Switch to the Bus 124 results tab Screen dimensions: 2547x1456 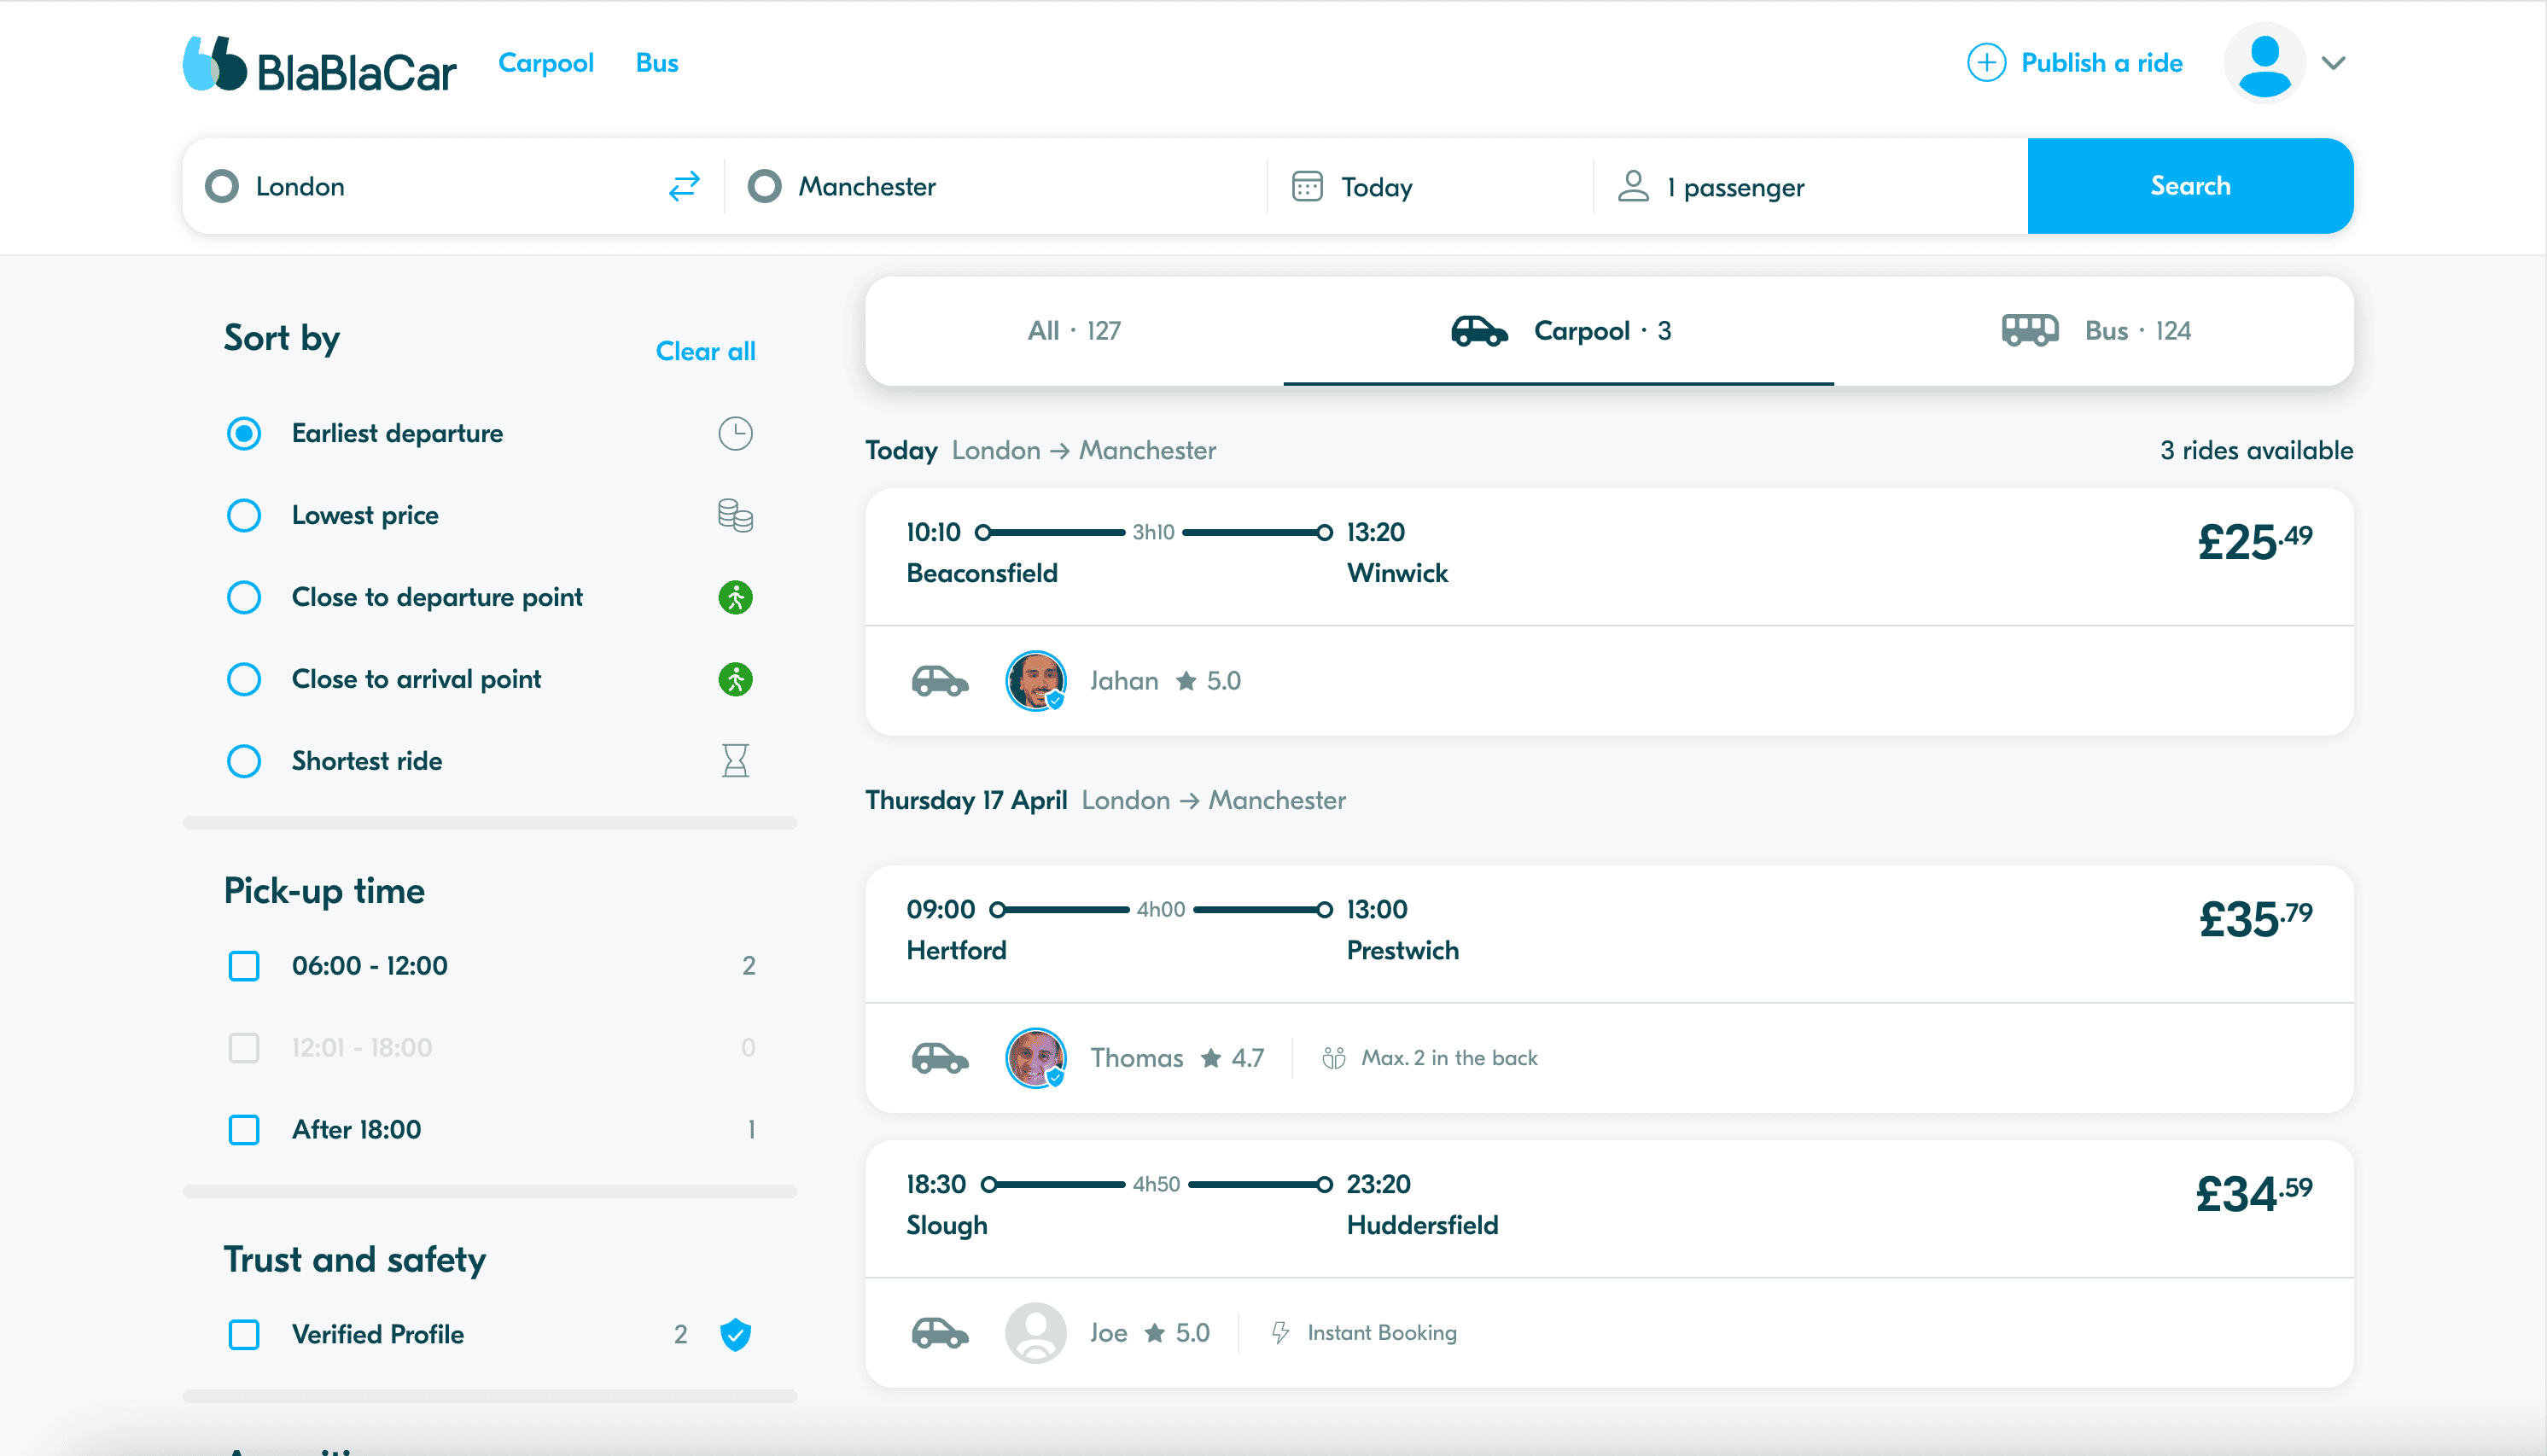(2096, 331)
